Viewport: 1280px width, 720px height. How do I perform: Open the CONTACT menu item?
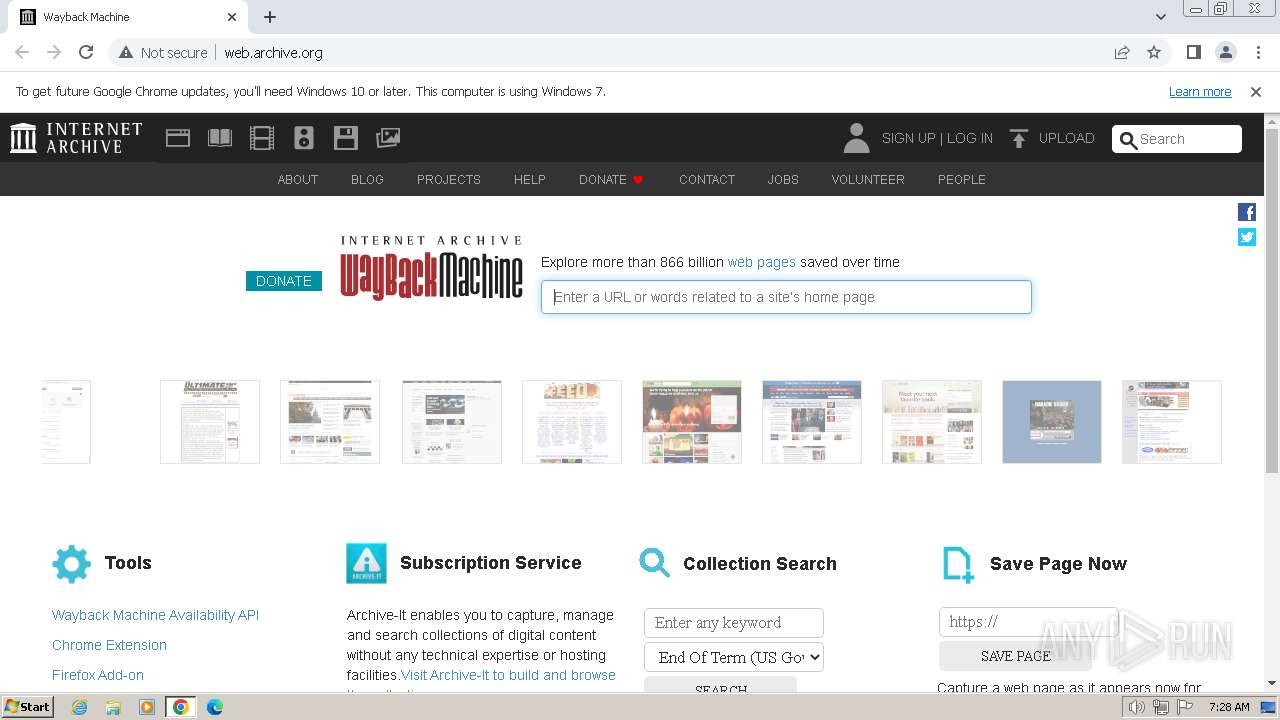[707, 180]
